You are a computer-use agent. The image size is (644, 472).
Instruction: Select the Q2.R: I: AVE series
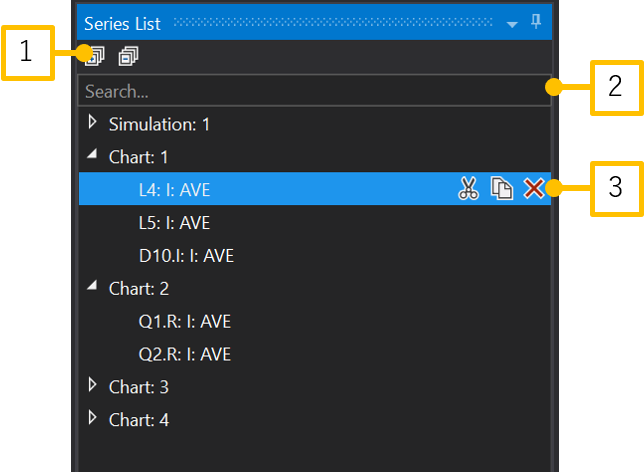185,354
